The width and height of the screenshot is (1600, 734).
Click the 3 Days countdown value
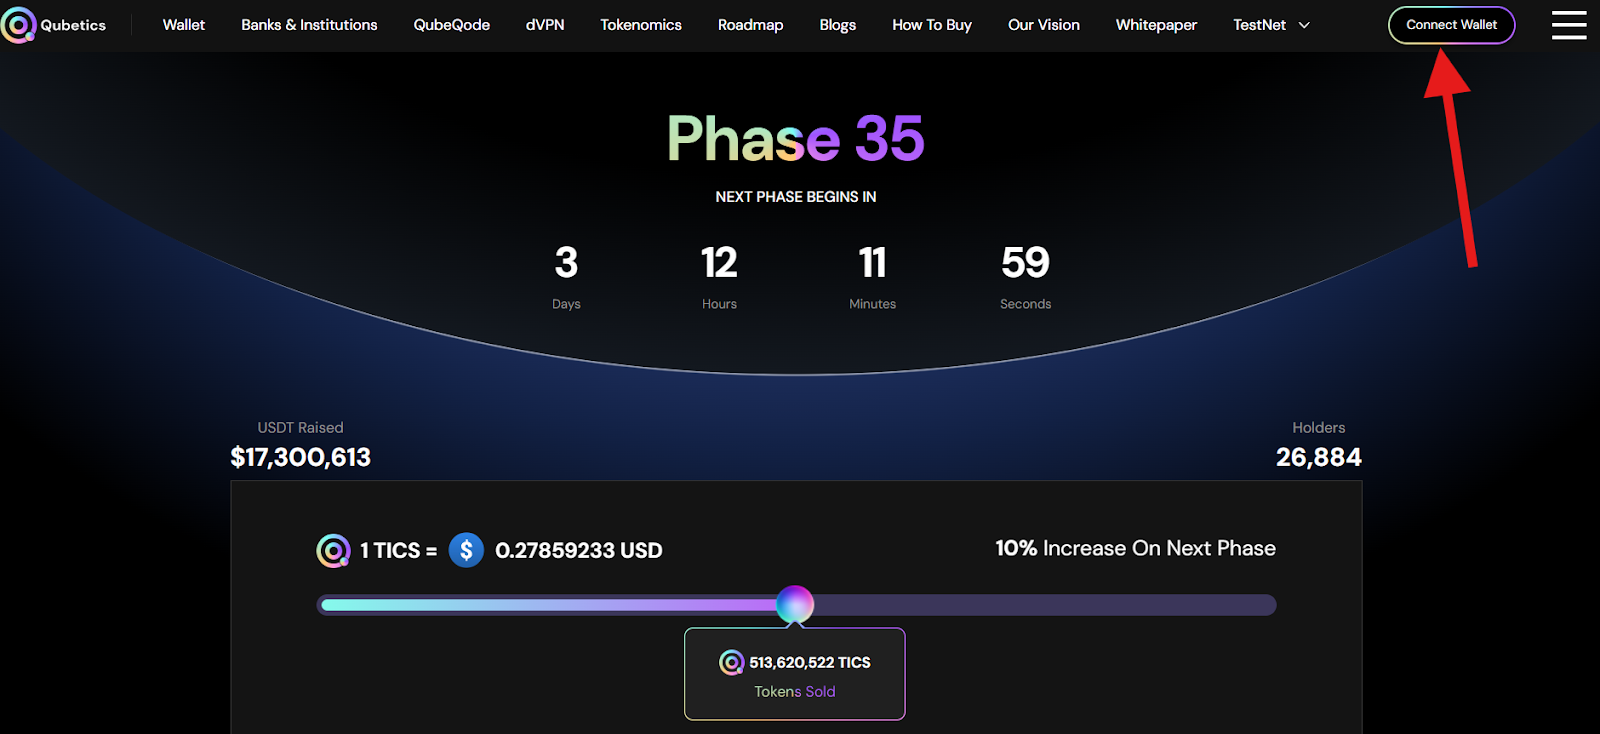(566, 263)
